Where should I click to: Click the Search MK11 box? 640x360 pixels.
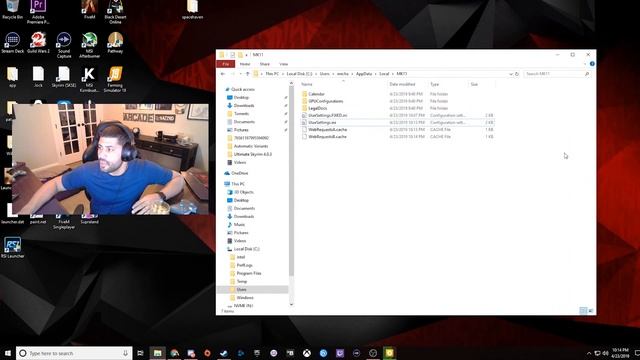[557, 74]
